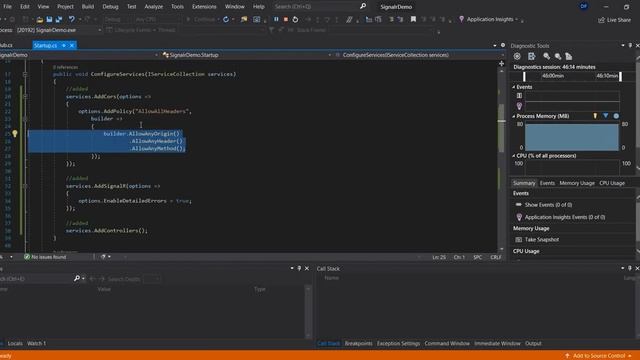Viewport: 640px width, 360px height.
Task: Switch to Watch 1 tab
Action: click(36, 343)
